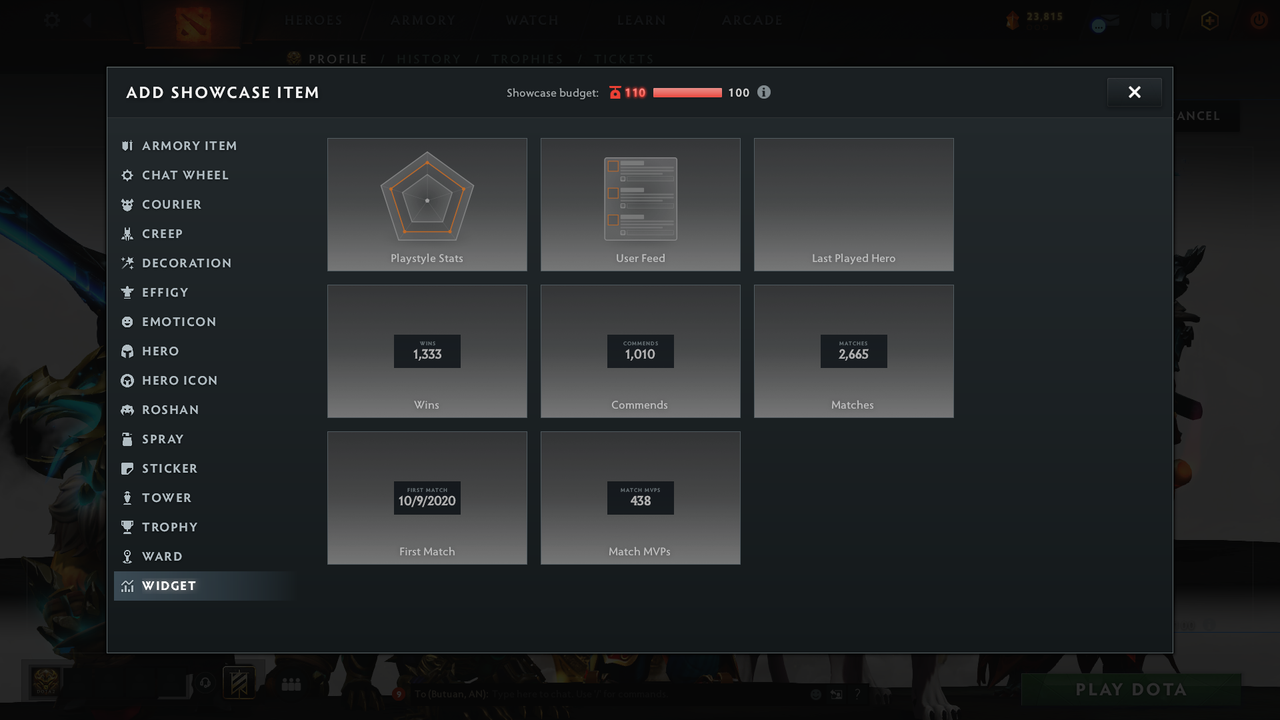This screenshot has height=720, width=1280.
Task: Open the Dota Plus hexagon icon
Action: [1209, 20]
